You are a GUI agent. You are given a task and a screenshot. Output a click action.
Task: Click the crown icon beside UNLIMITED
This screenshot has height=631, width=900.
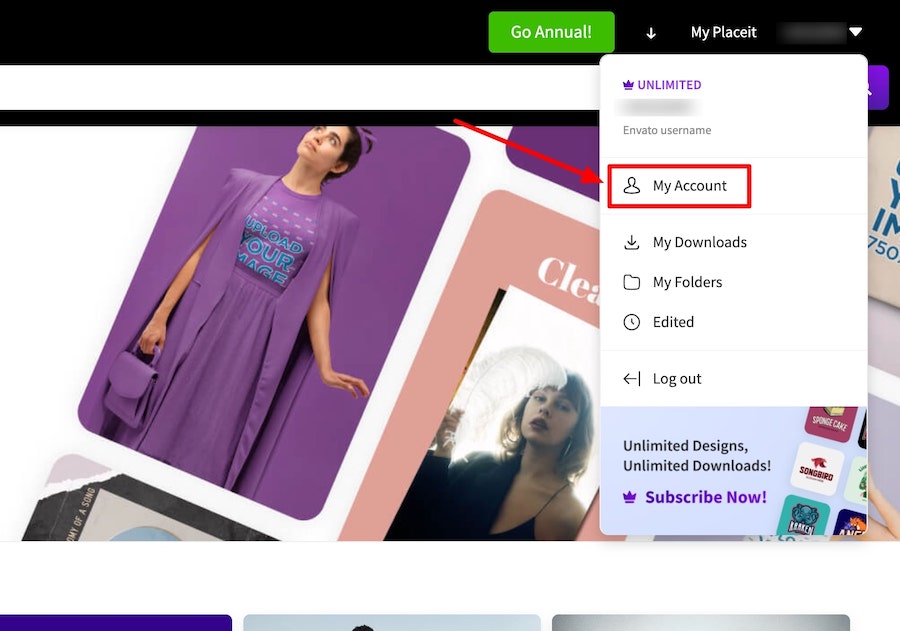pos(629,85)
